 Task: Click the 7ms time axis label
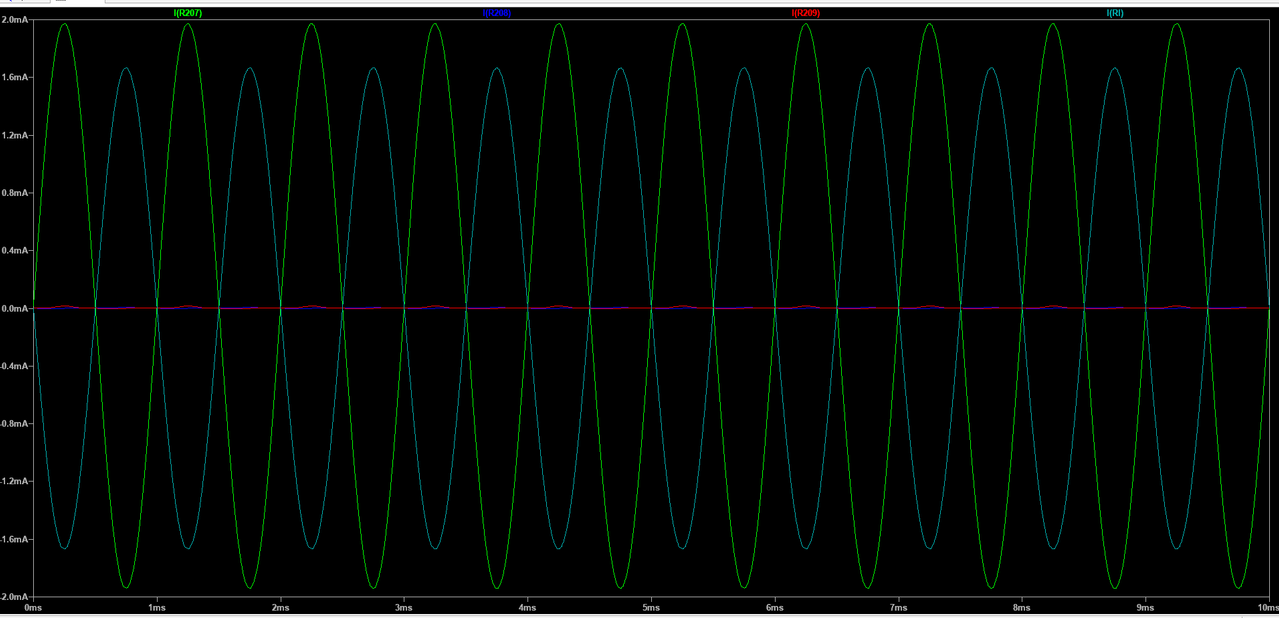[x=899, y=607]
